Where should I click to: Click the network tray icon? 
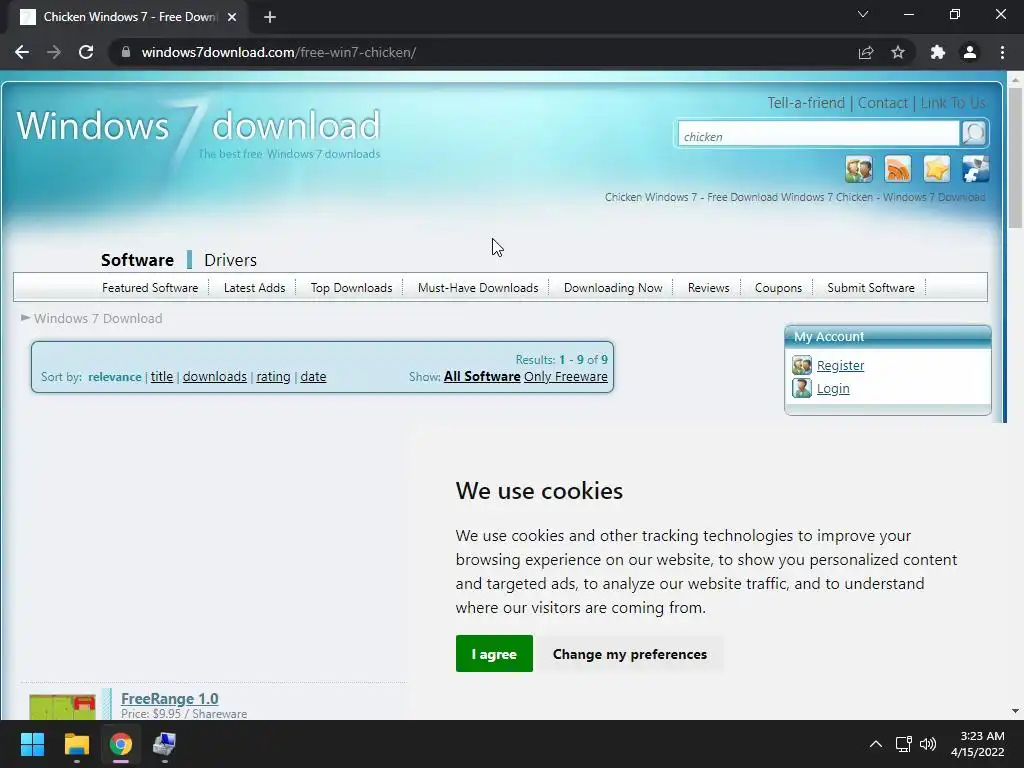[904, 744]
